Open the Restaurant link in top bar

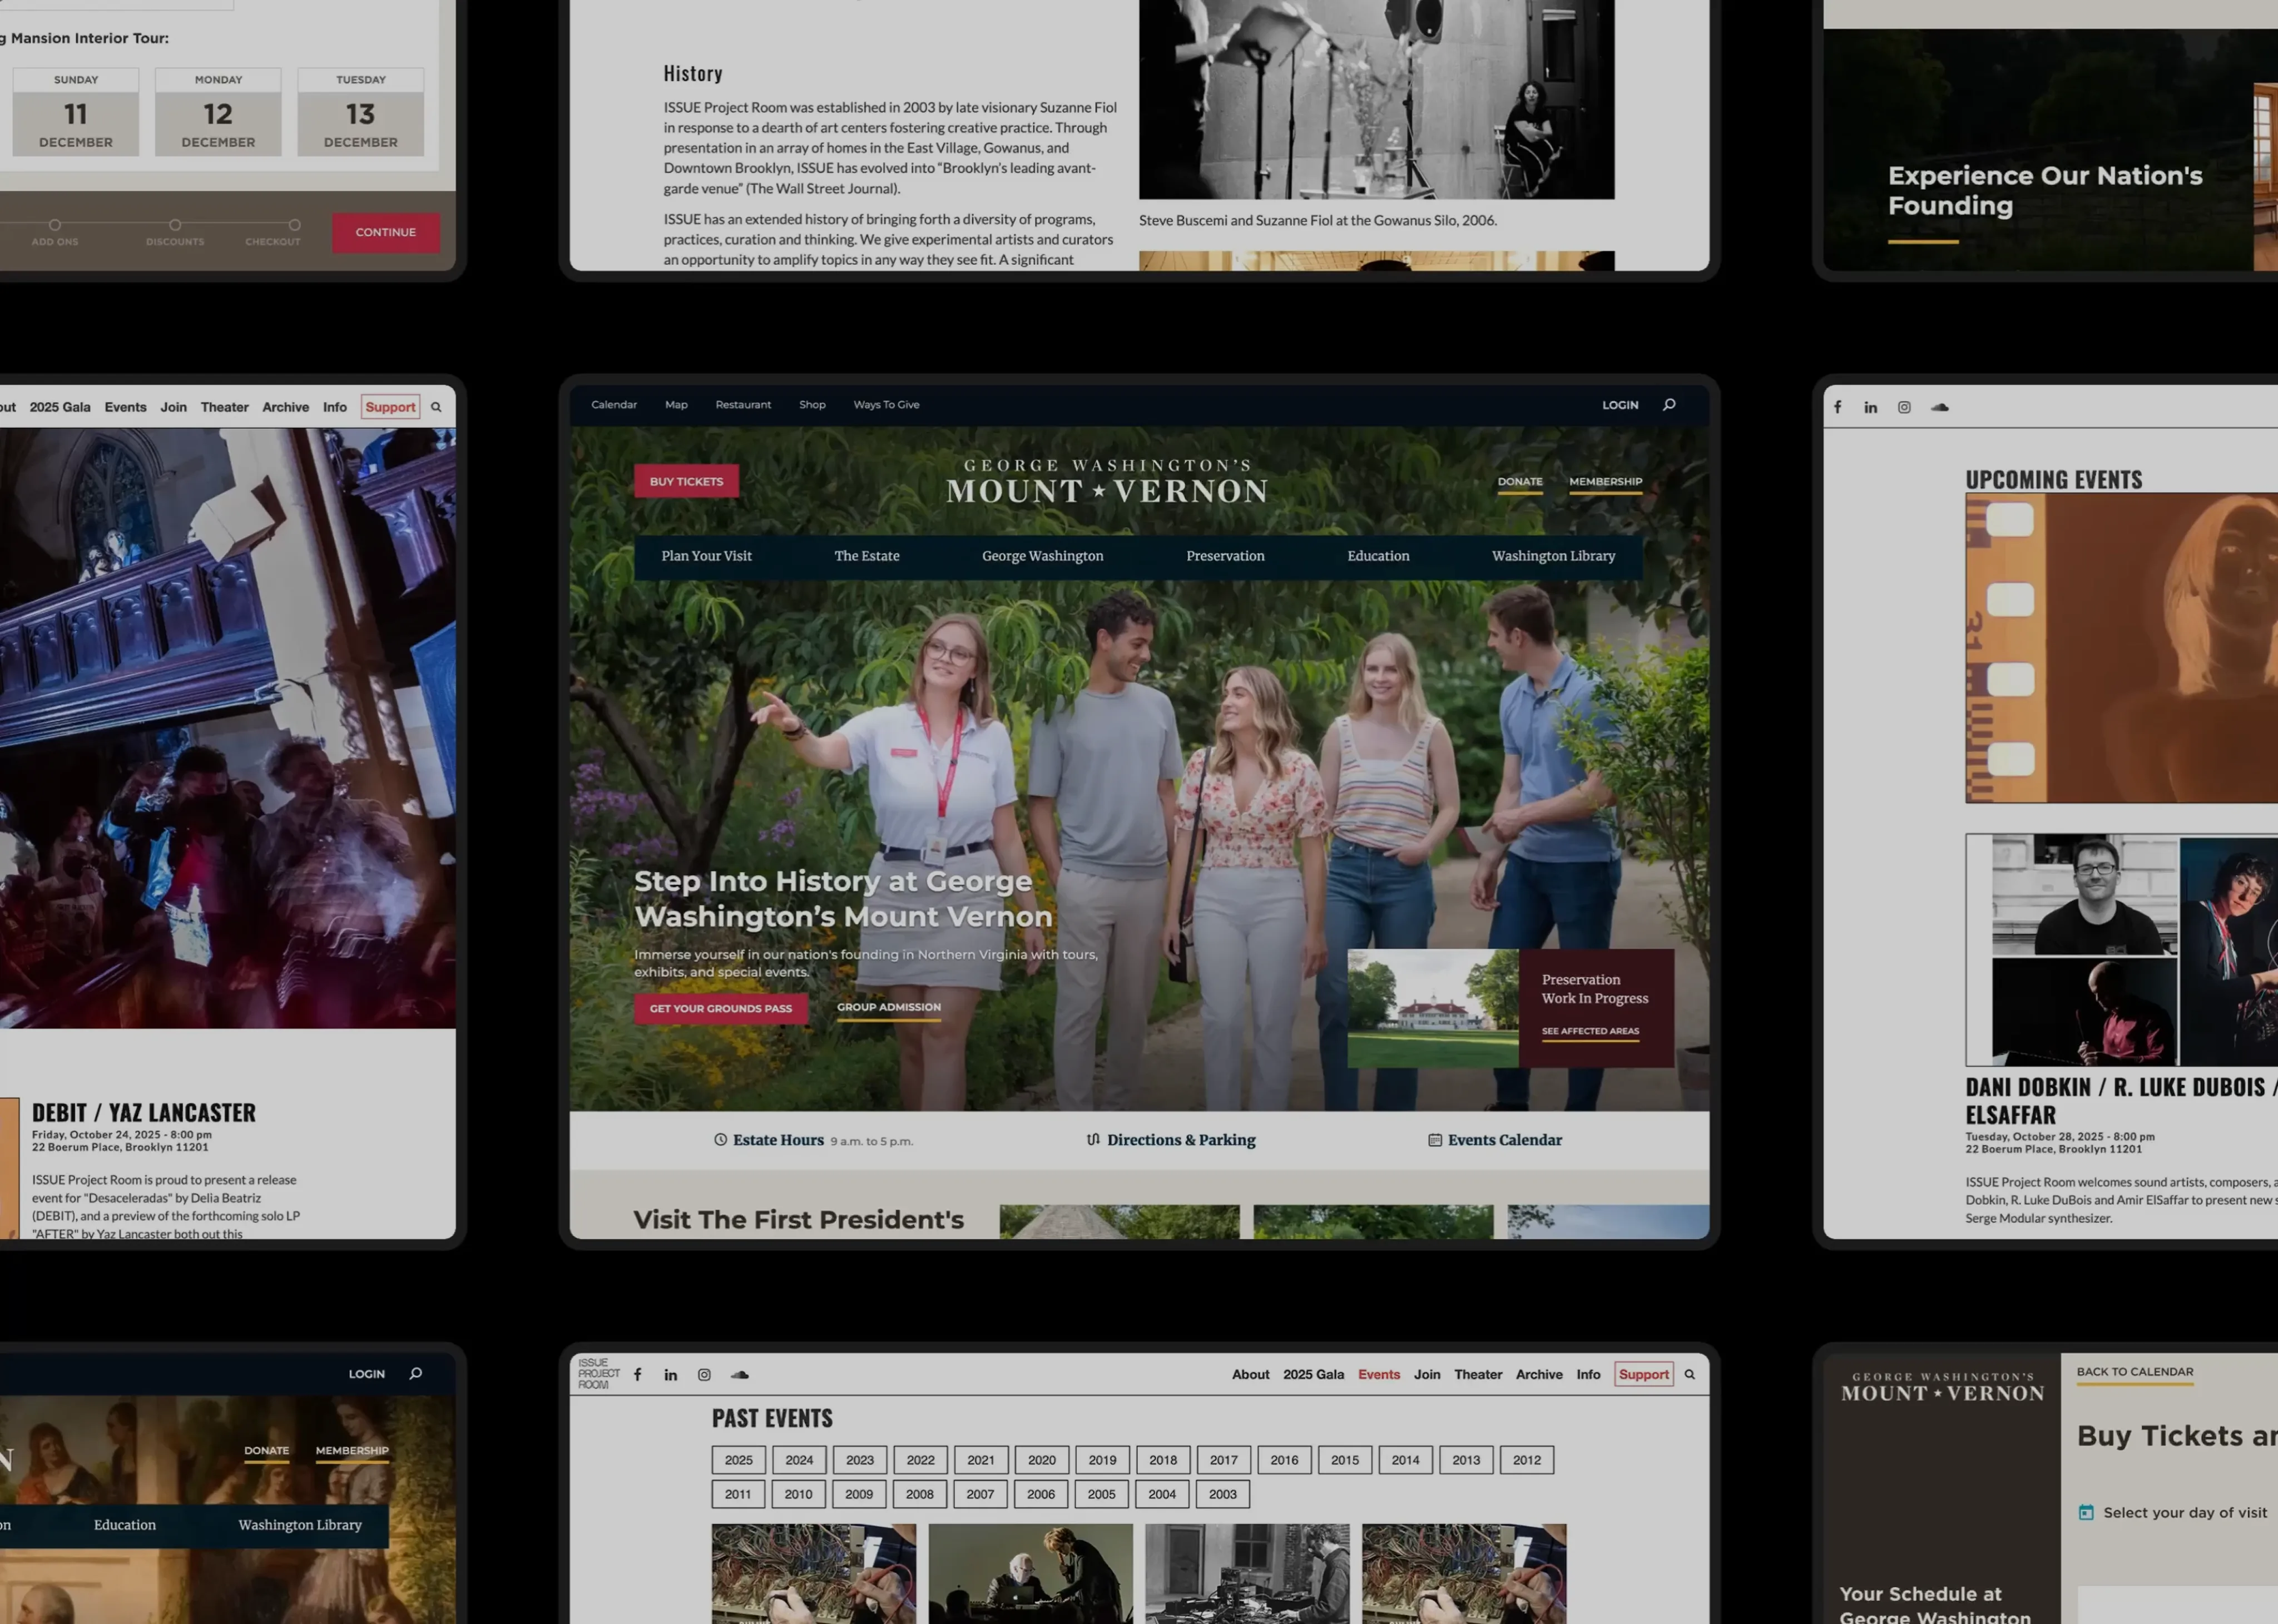tap(743, 405)
